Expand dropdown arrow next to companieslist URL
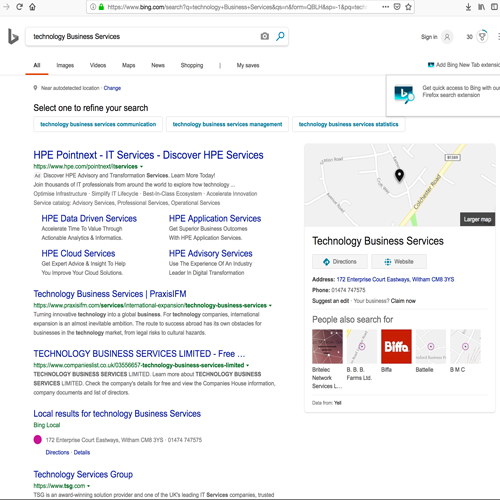The image size is (500, 500). tap(248, 365)
